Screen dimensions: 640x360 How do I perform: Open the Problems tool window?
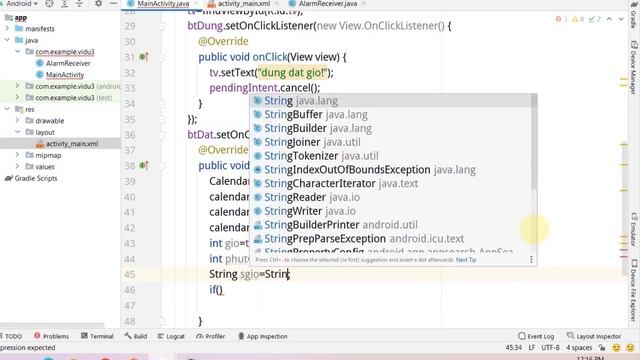tap(51, 336)
